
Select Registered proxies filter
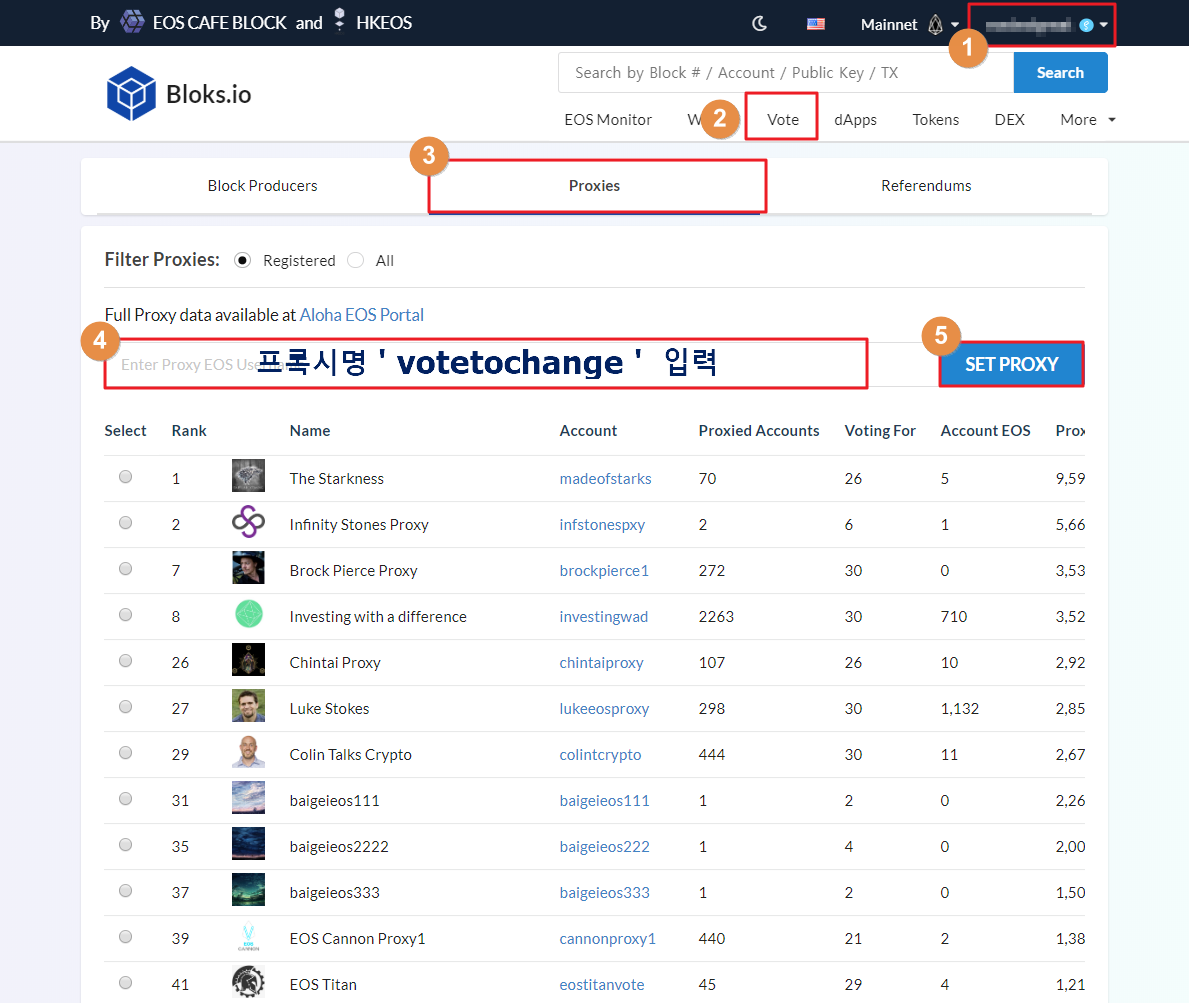pos(243,261)
